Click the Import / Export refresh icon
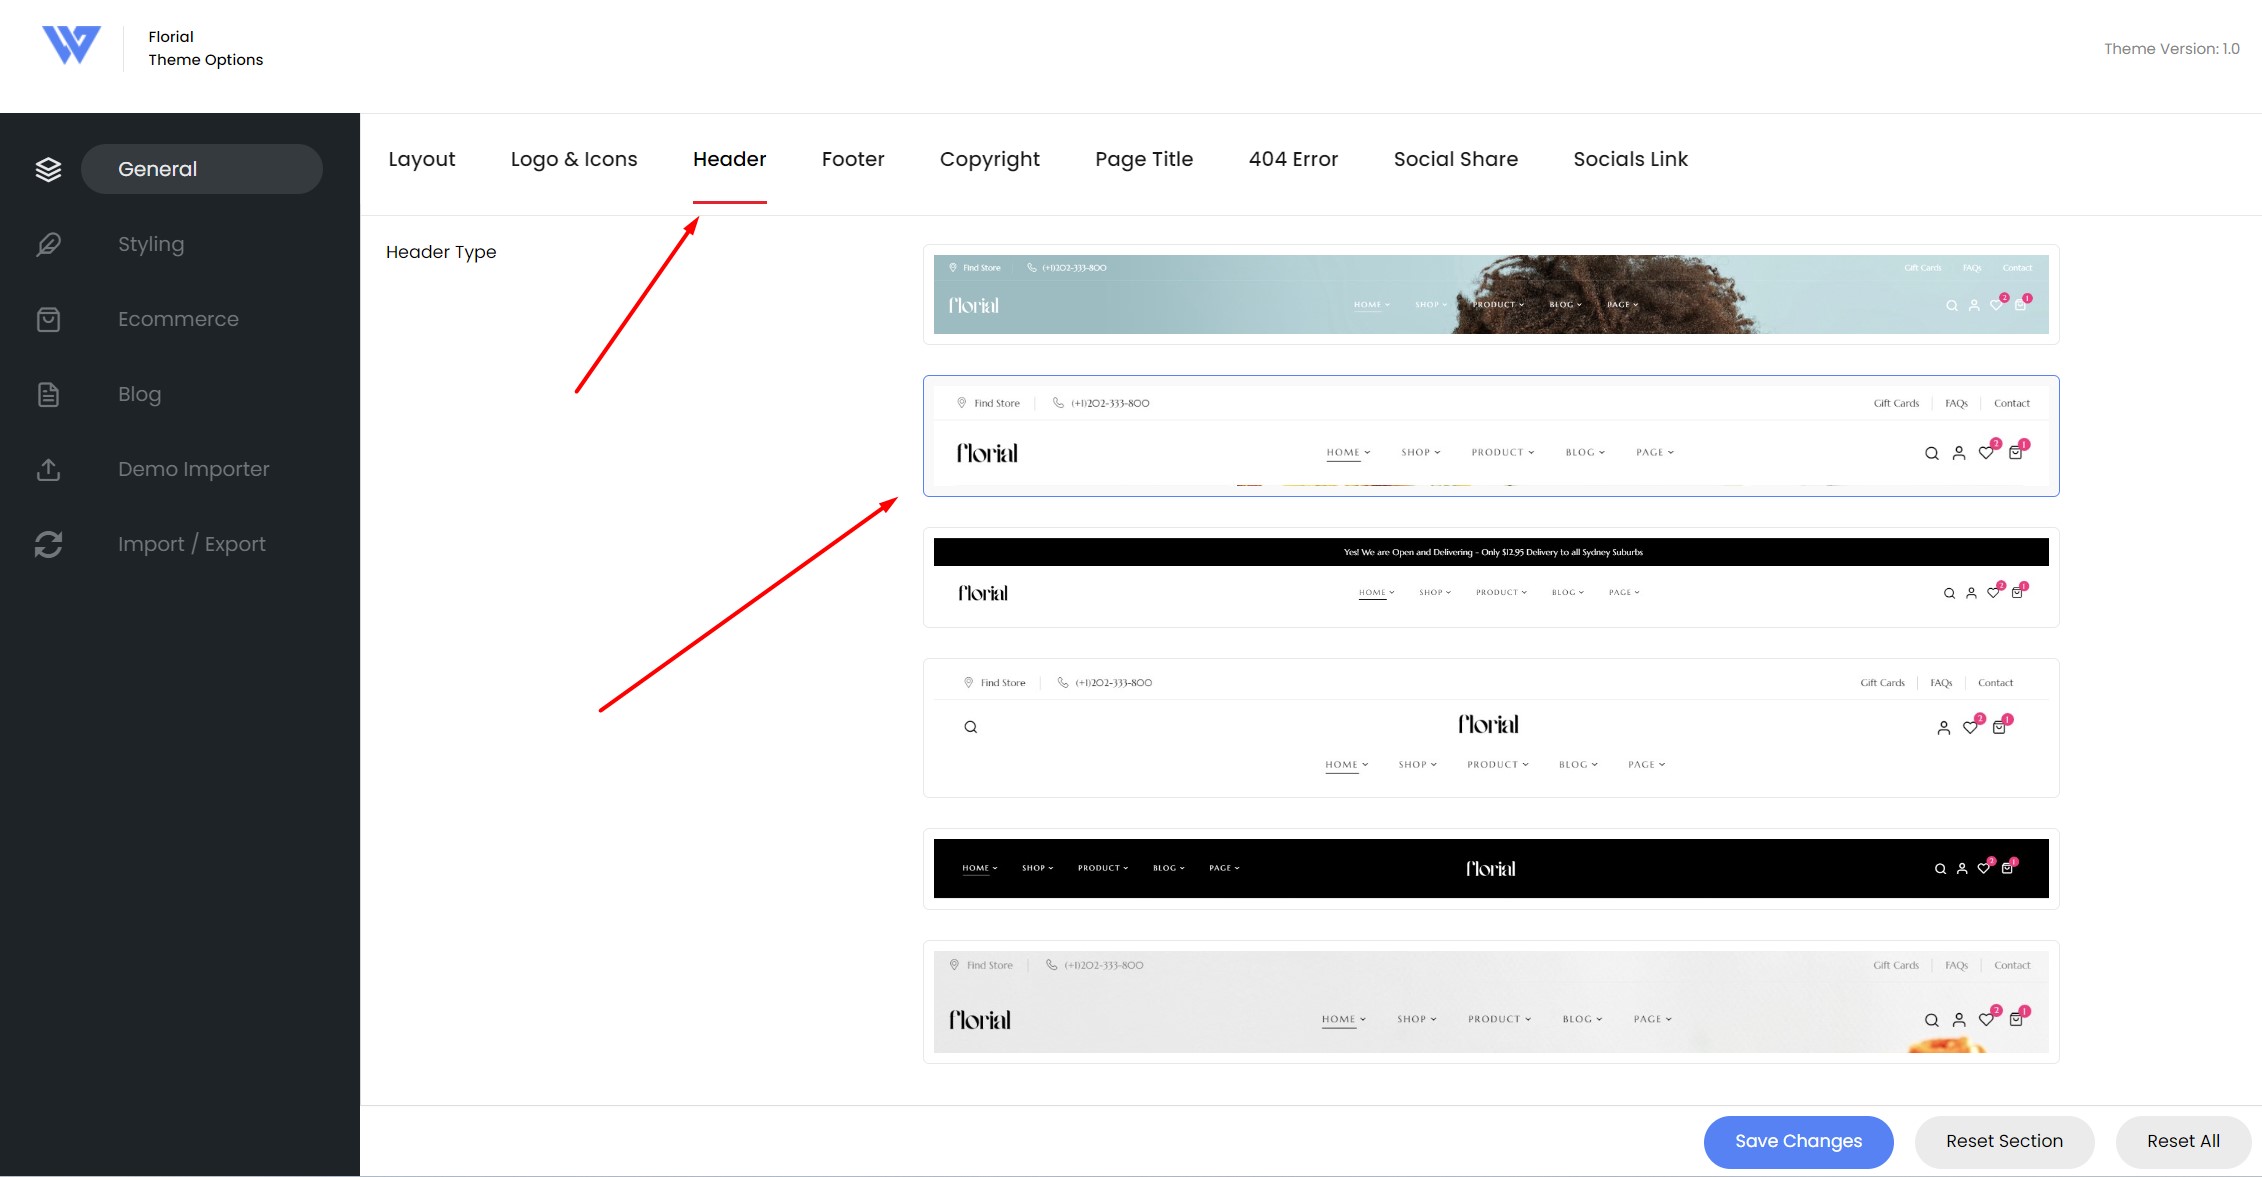The image size is (2262, 1177). pyautogui.click(x=48, y=544)
